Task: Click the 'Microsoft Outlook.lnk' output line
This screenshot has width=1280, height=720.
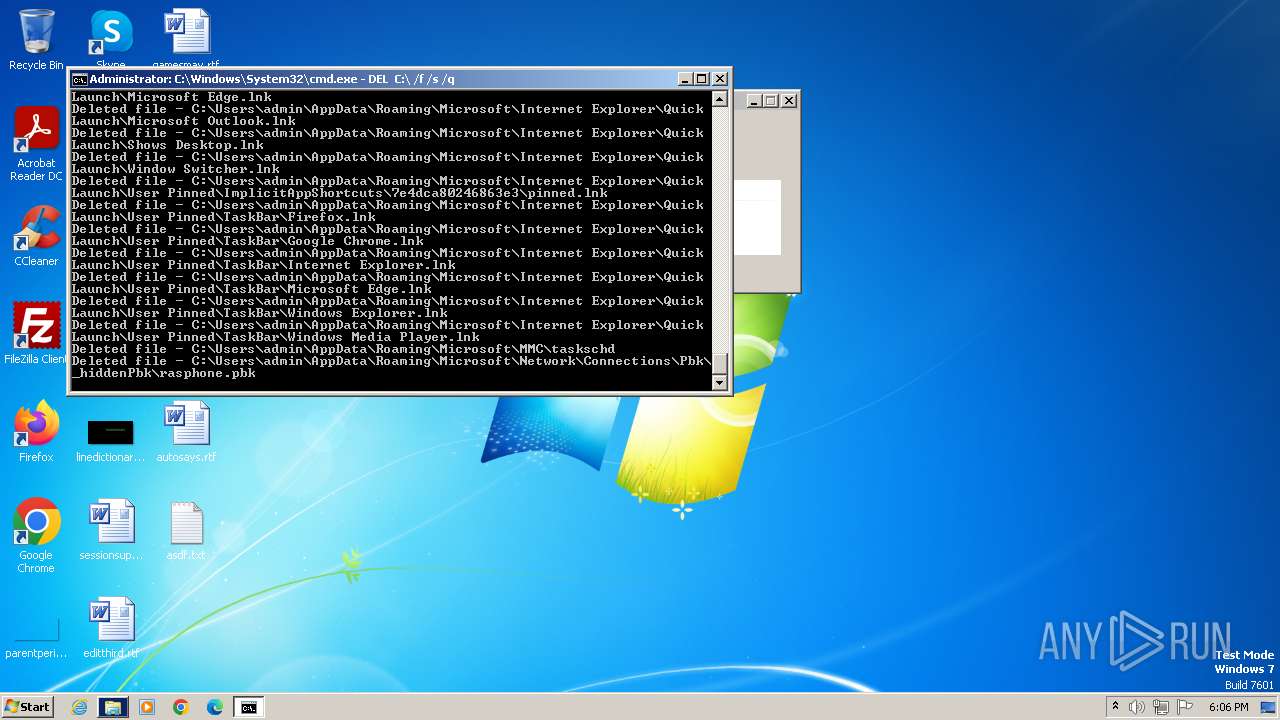Action: click(x=184, y=121)
